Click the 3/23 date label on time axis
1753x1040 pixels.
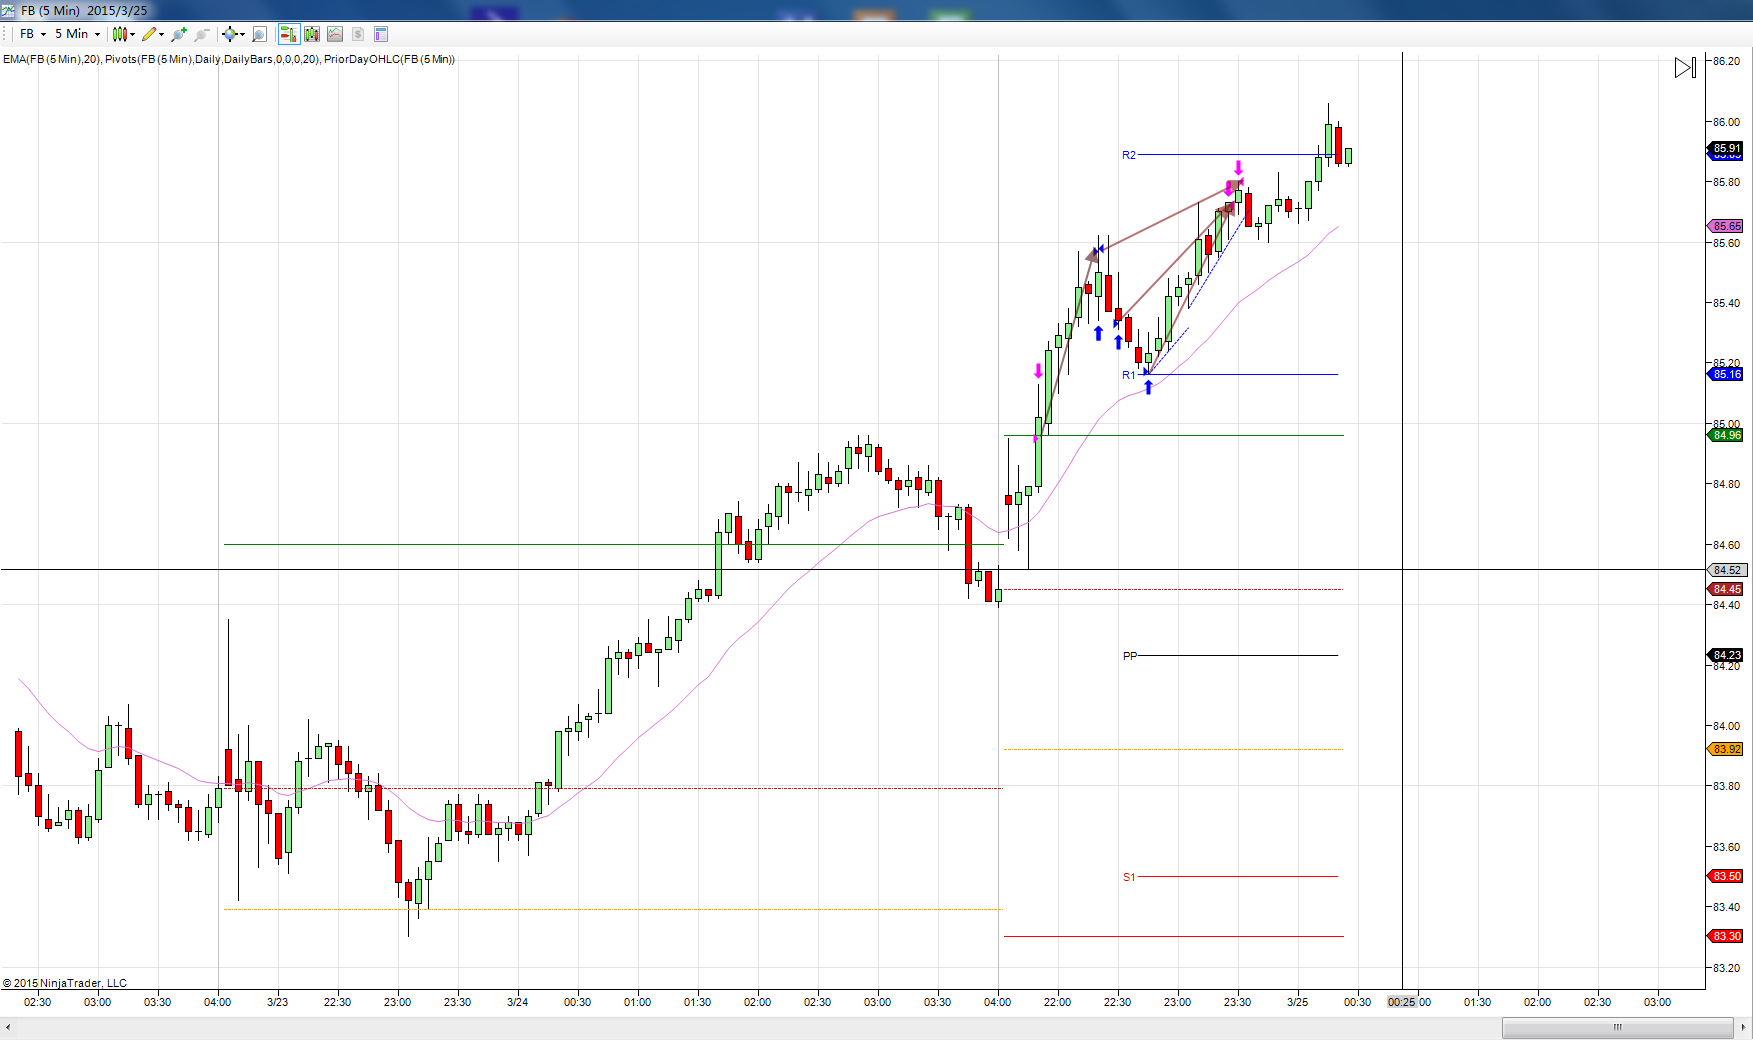pos(277,1002)
